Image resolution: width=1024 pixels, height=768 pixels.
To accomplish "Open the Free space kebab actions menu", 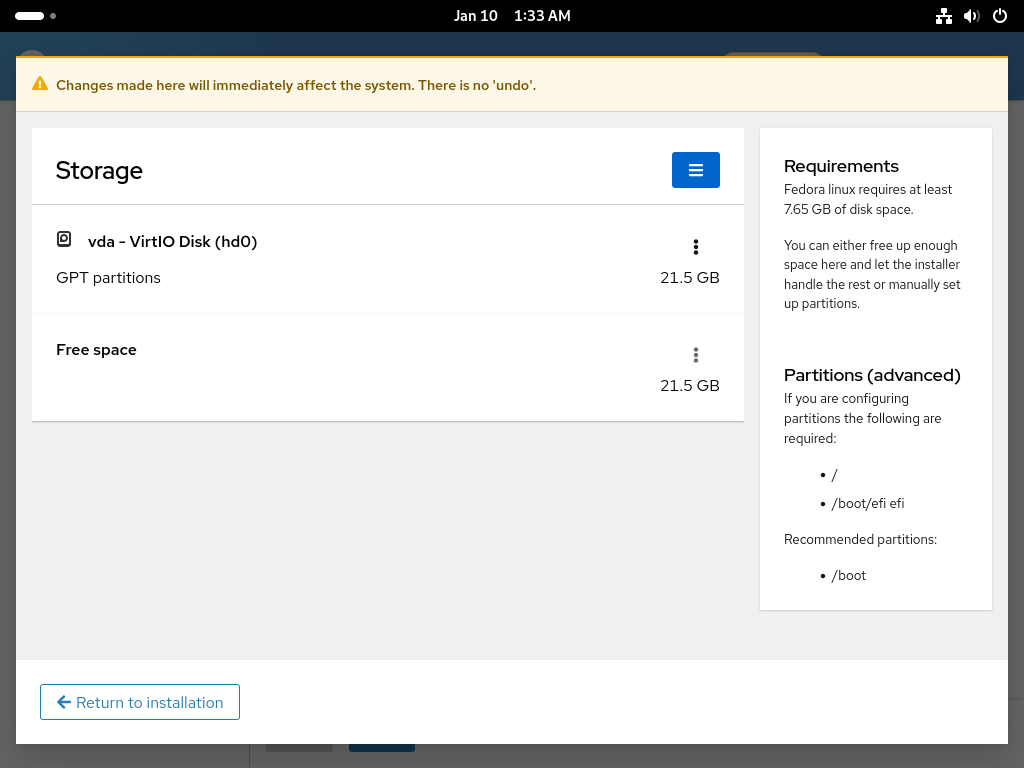I will tap(696, 355).
